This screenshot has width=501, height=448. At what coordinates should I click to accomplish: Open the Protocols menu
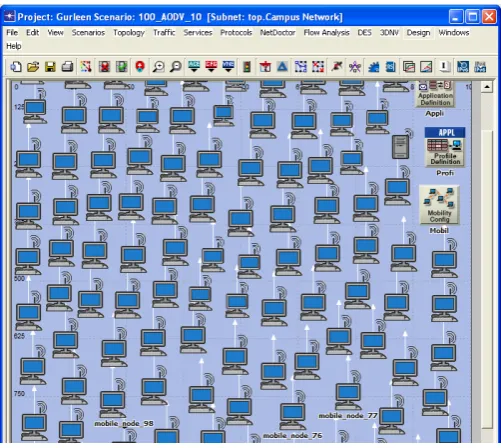pos(236,32)
